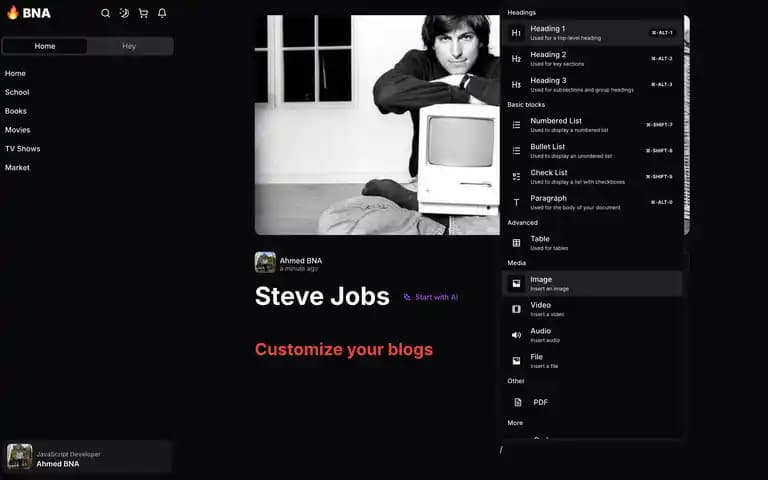Click author avatar beside Ahmed BNA post
This screenshot has width=768, height=480.
point(265,263)
